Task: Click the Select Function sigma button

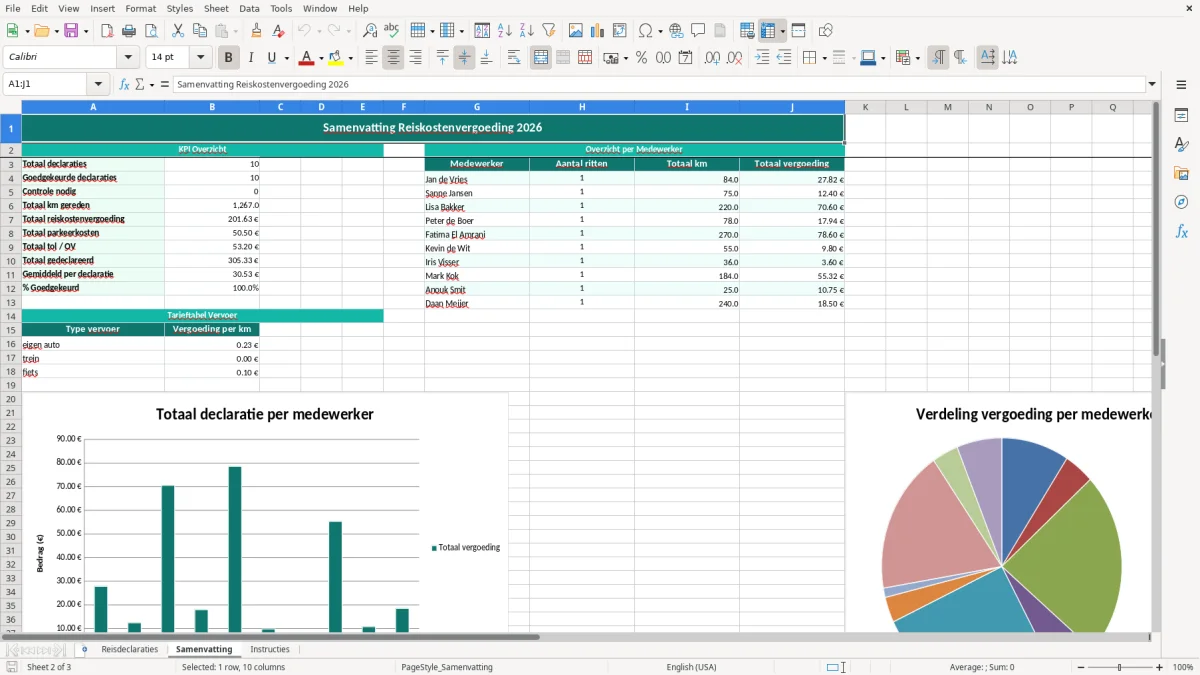Action: [x=140, y=84]
